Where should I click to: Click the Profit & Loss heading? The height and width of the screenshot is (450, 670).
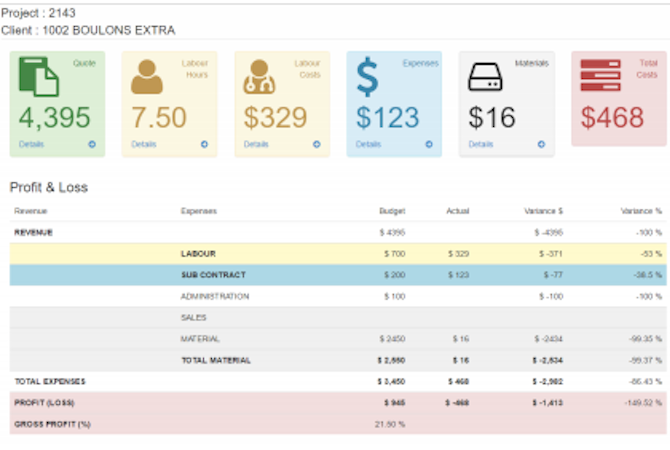49,187
